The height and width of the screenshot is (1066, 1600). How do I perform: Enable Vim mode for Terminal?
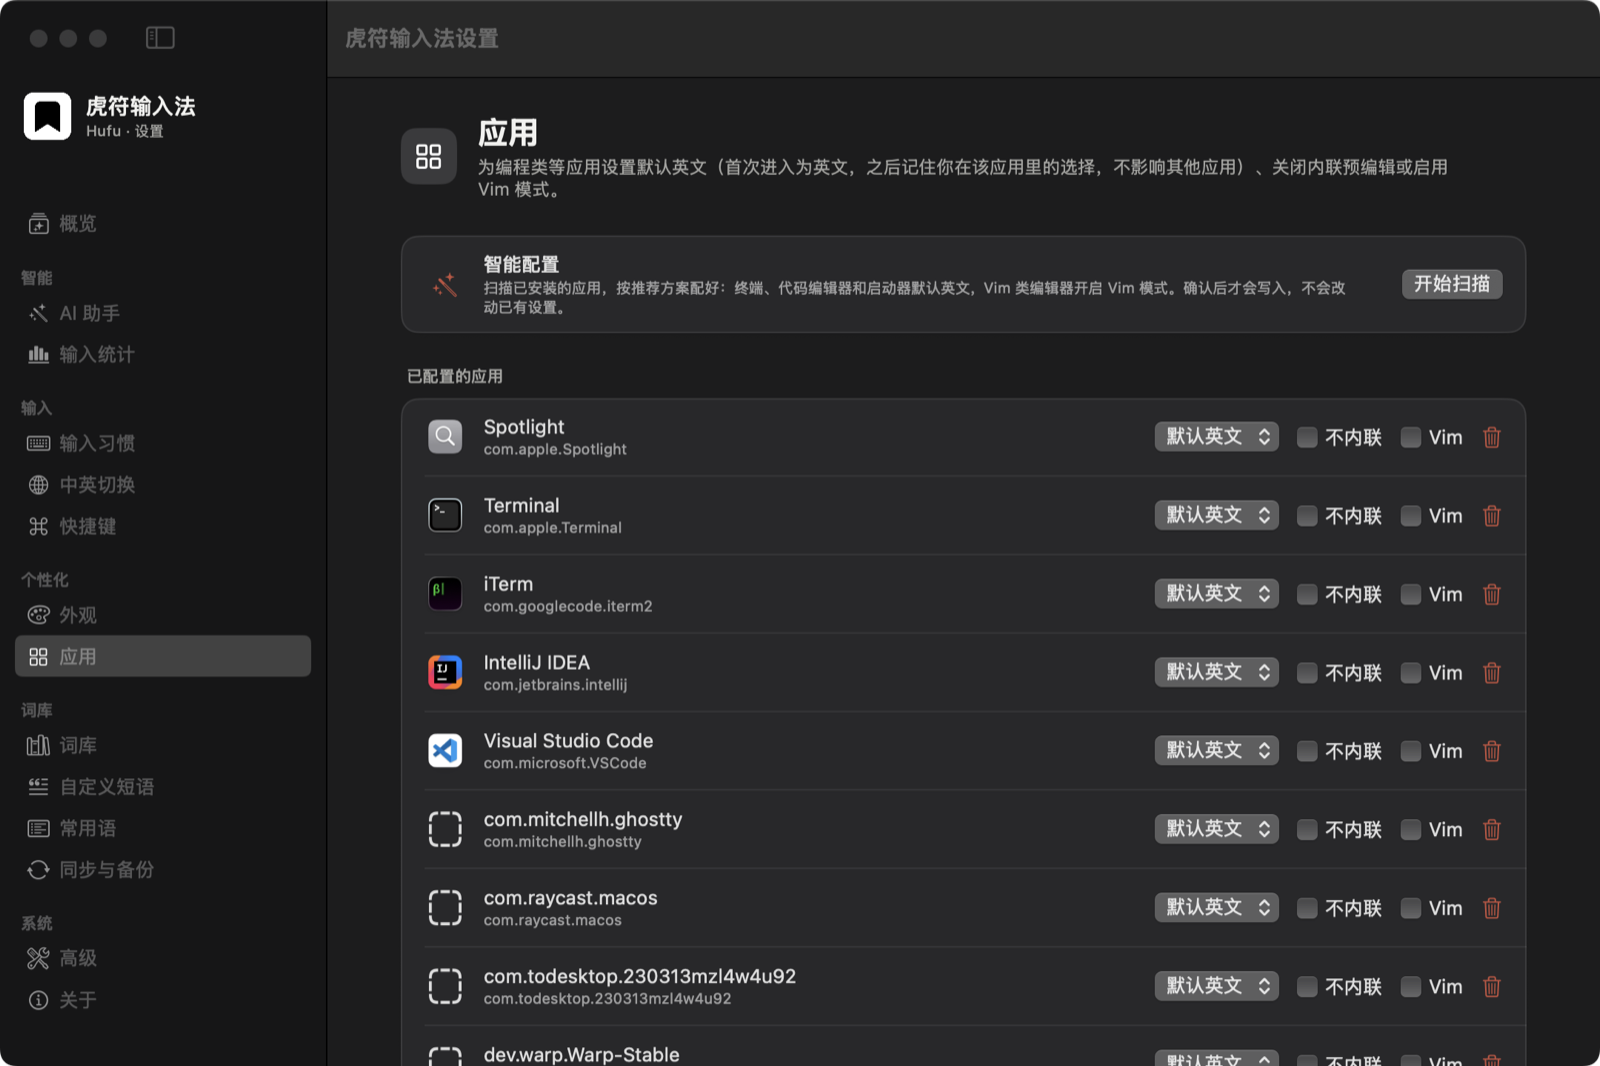1411,516
